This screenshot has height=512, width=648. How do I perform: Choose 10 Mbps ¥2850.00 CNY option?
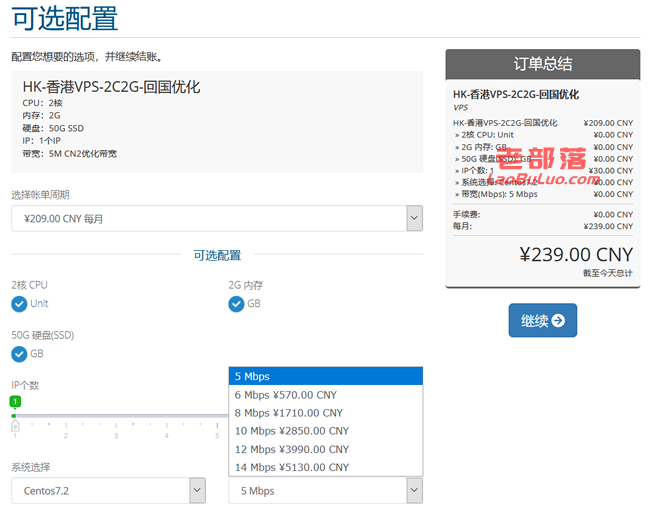click(326, 431)
